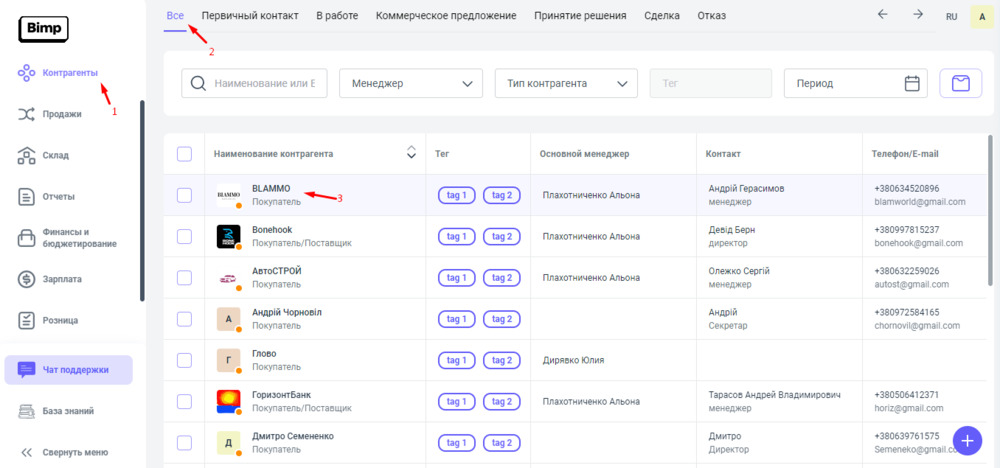Open the BLAMMO counterparty link
Screen dimensions: 1000x468
pyautogui.click(x=271, y=188)
